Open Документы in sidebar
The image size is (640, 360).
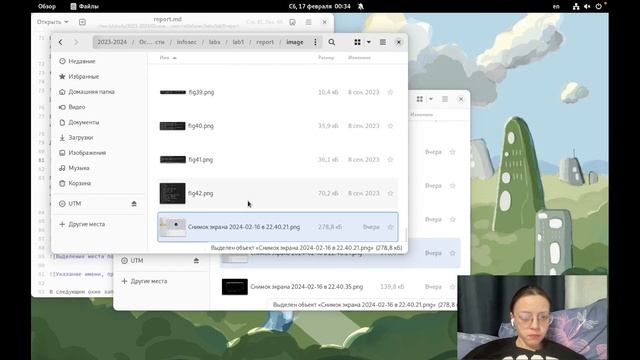(99, 122)
